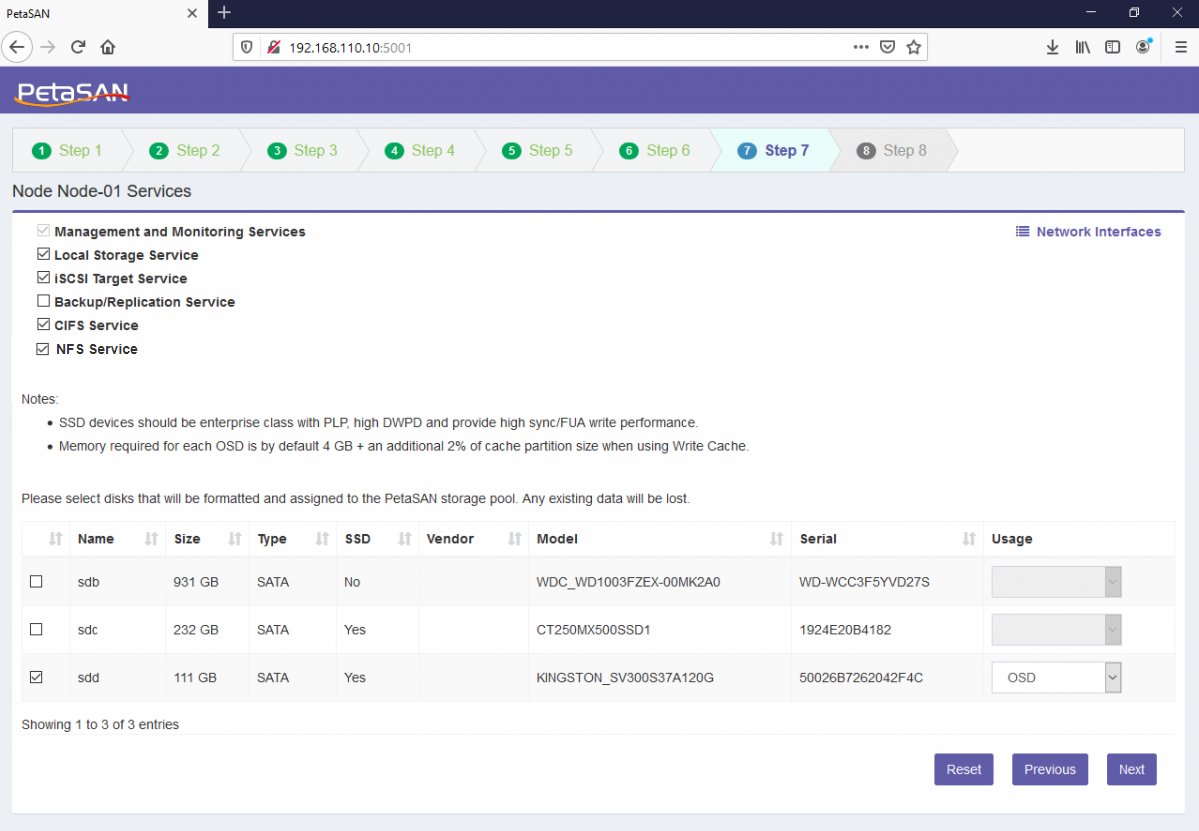Sort the table by Vendor column arrows
1199x831 pixels.
tap(515, 539)
